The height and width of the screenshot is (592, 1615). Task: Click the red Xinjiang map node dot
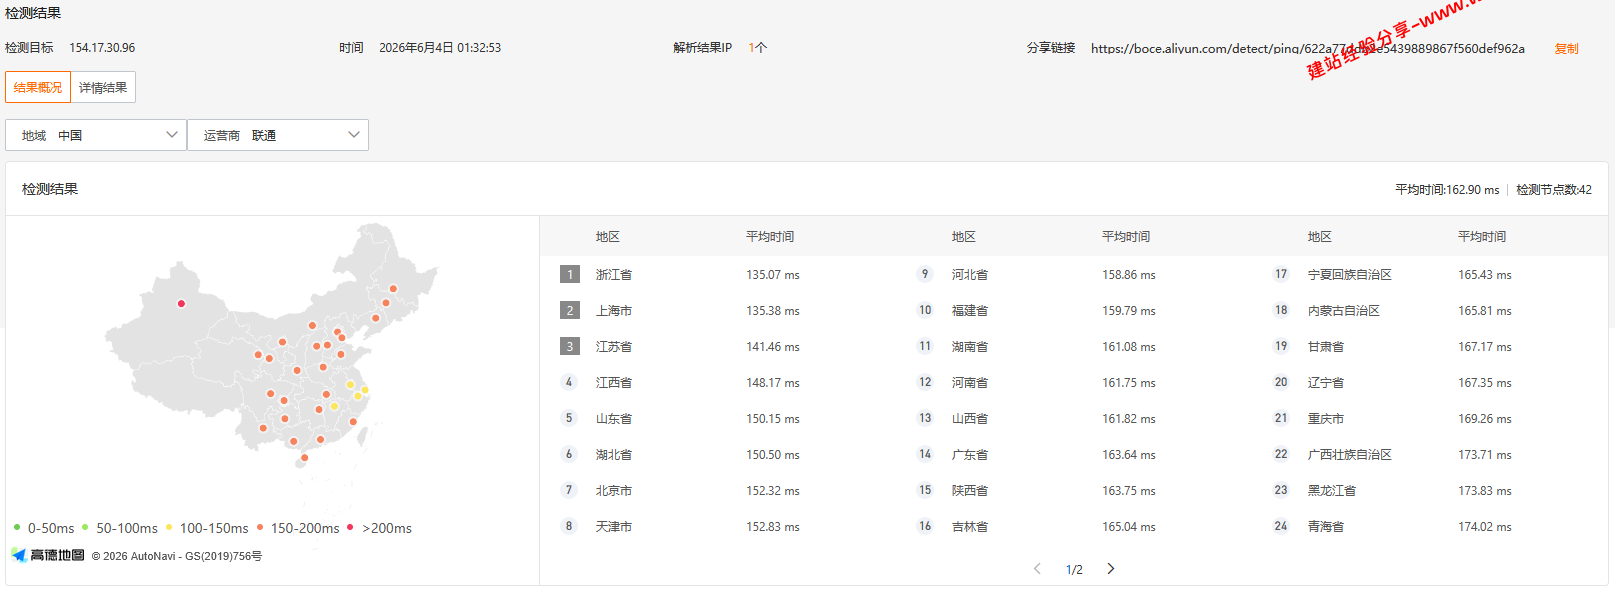click(x=181, y=303)
